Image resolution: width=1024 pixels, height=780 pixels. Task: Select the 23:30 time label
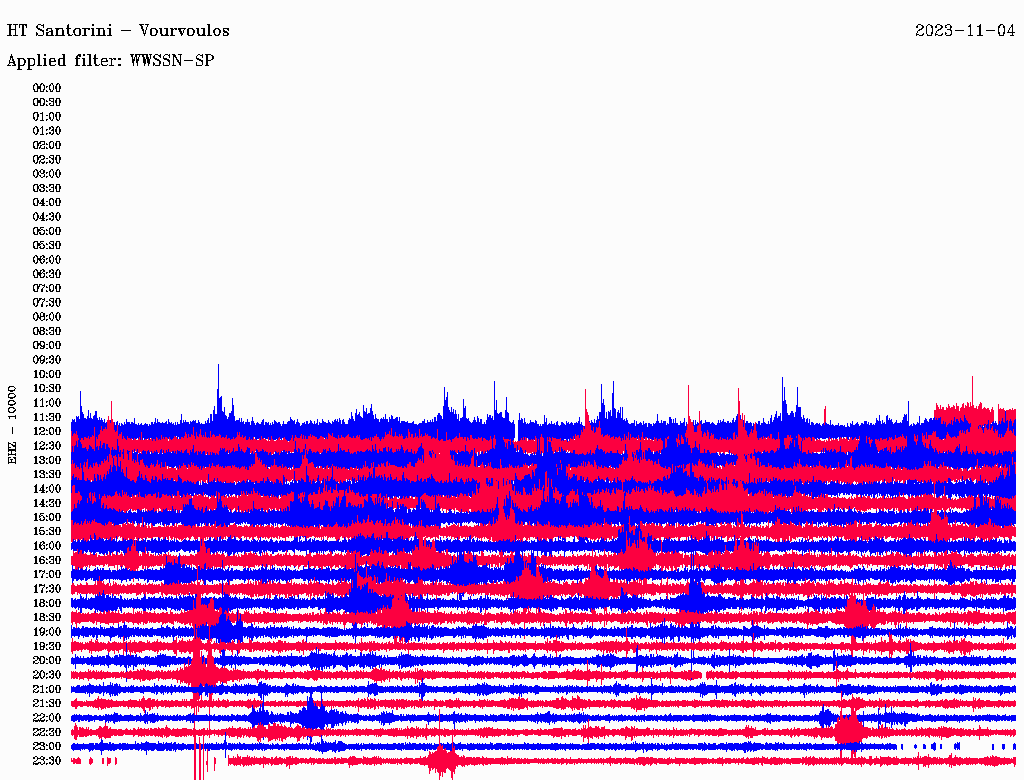(x=47, y=761)
